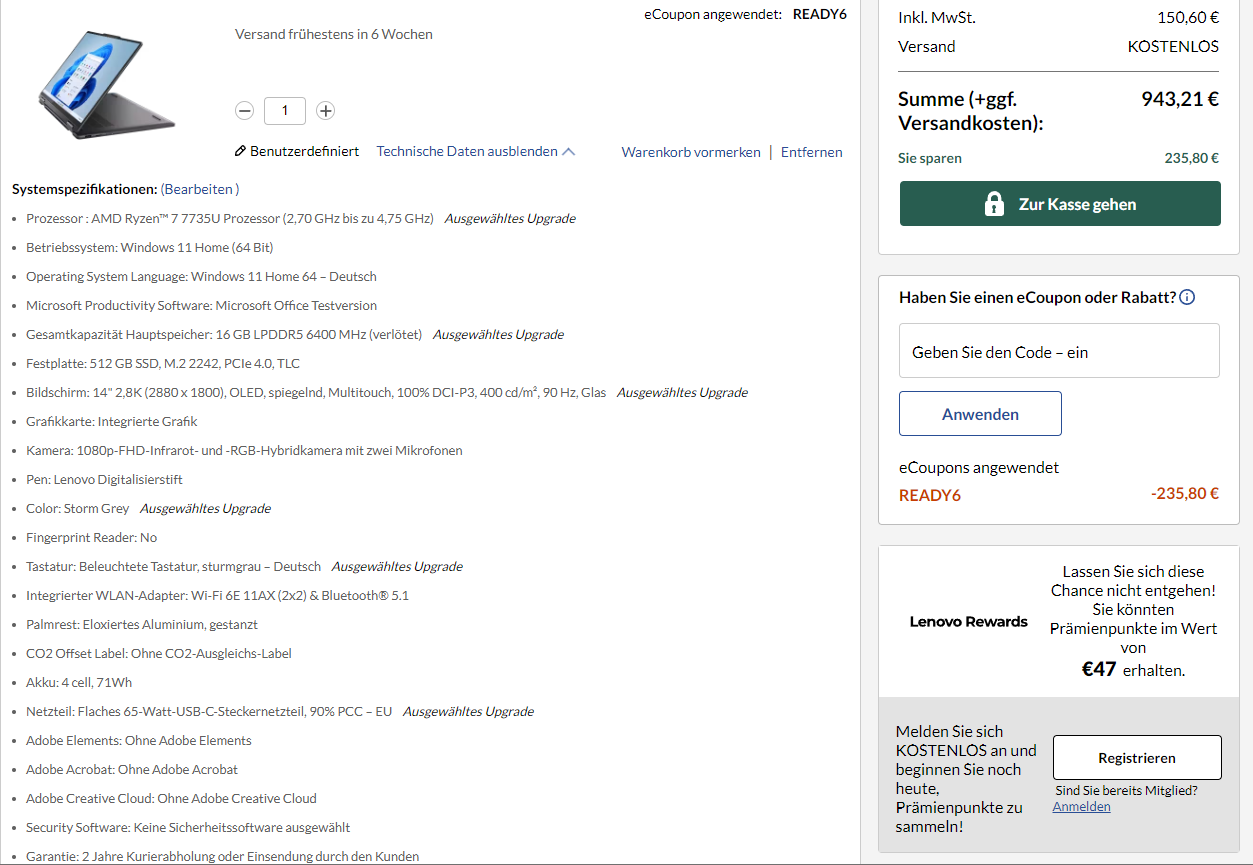The image size is (1253, 865).
Task: Click the Microsoft Productivity Software line
Action: click(201, 305)
